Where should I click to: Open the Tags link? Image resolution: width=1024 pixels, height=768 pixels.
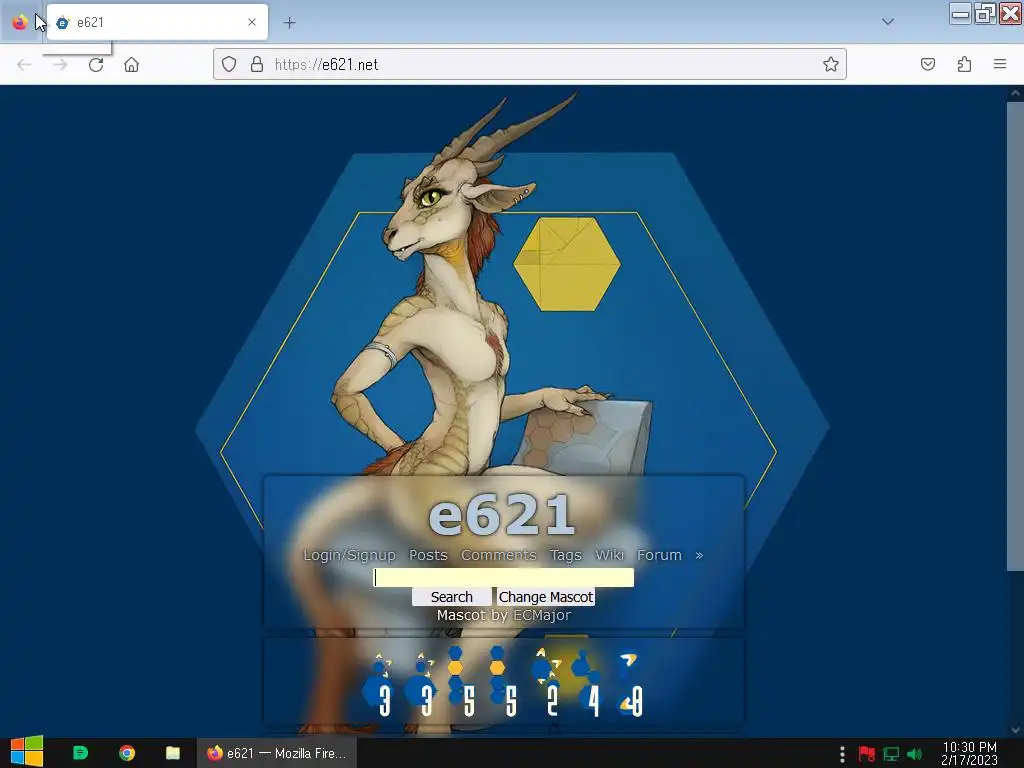[566, 555]
